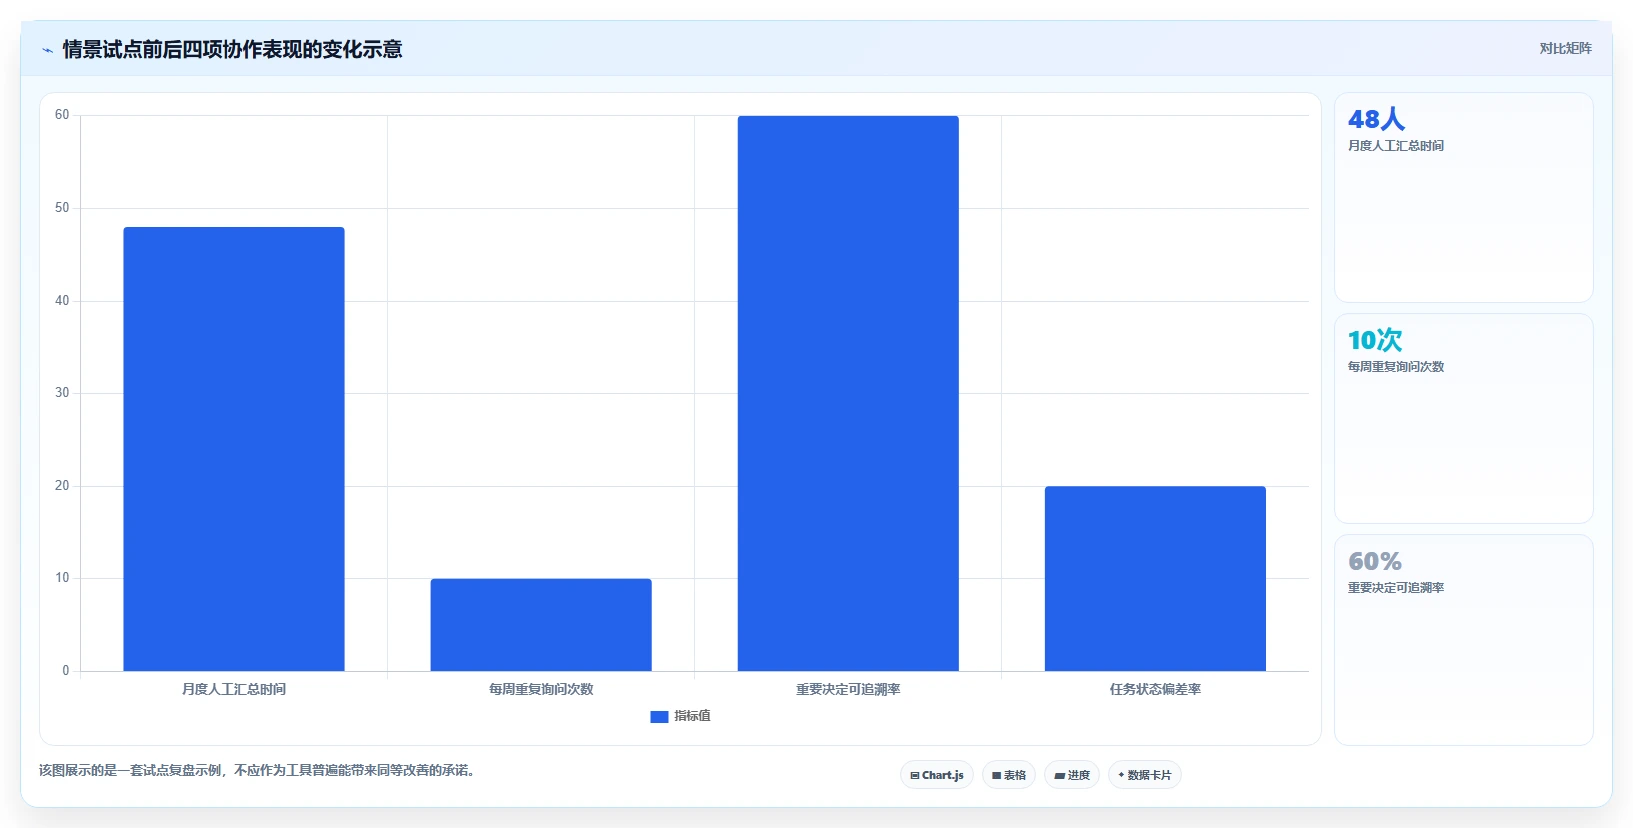Toggle the 指标值 legend item
Viewport: 1633px width, 828px height.
680,716
